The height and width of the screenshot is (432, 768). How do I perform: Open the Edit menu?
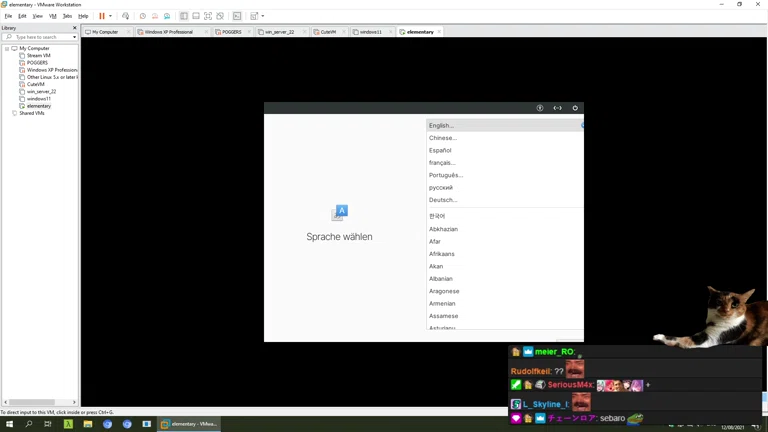tap(22, 16)
